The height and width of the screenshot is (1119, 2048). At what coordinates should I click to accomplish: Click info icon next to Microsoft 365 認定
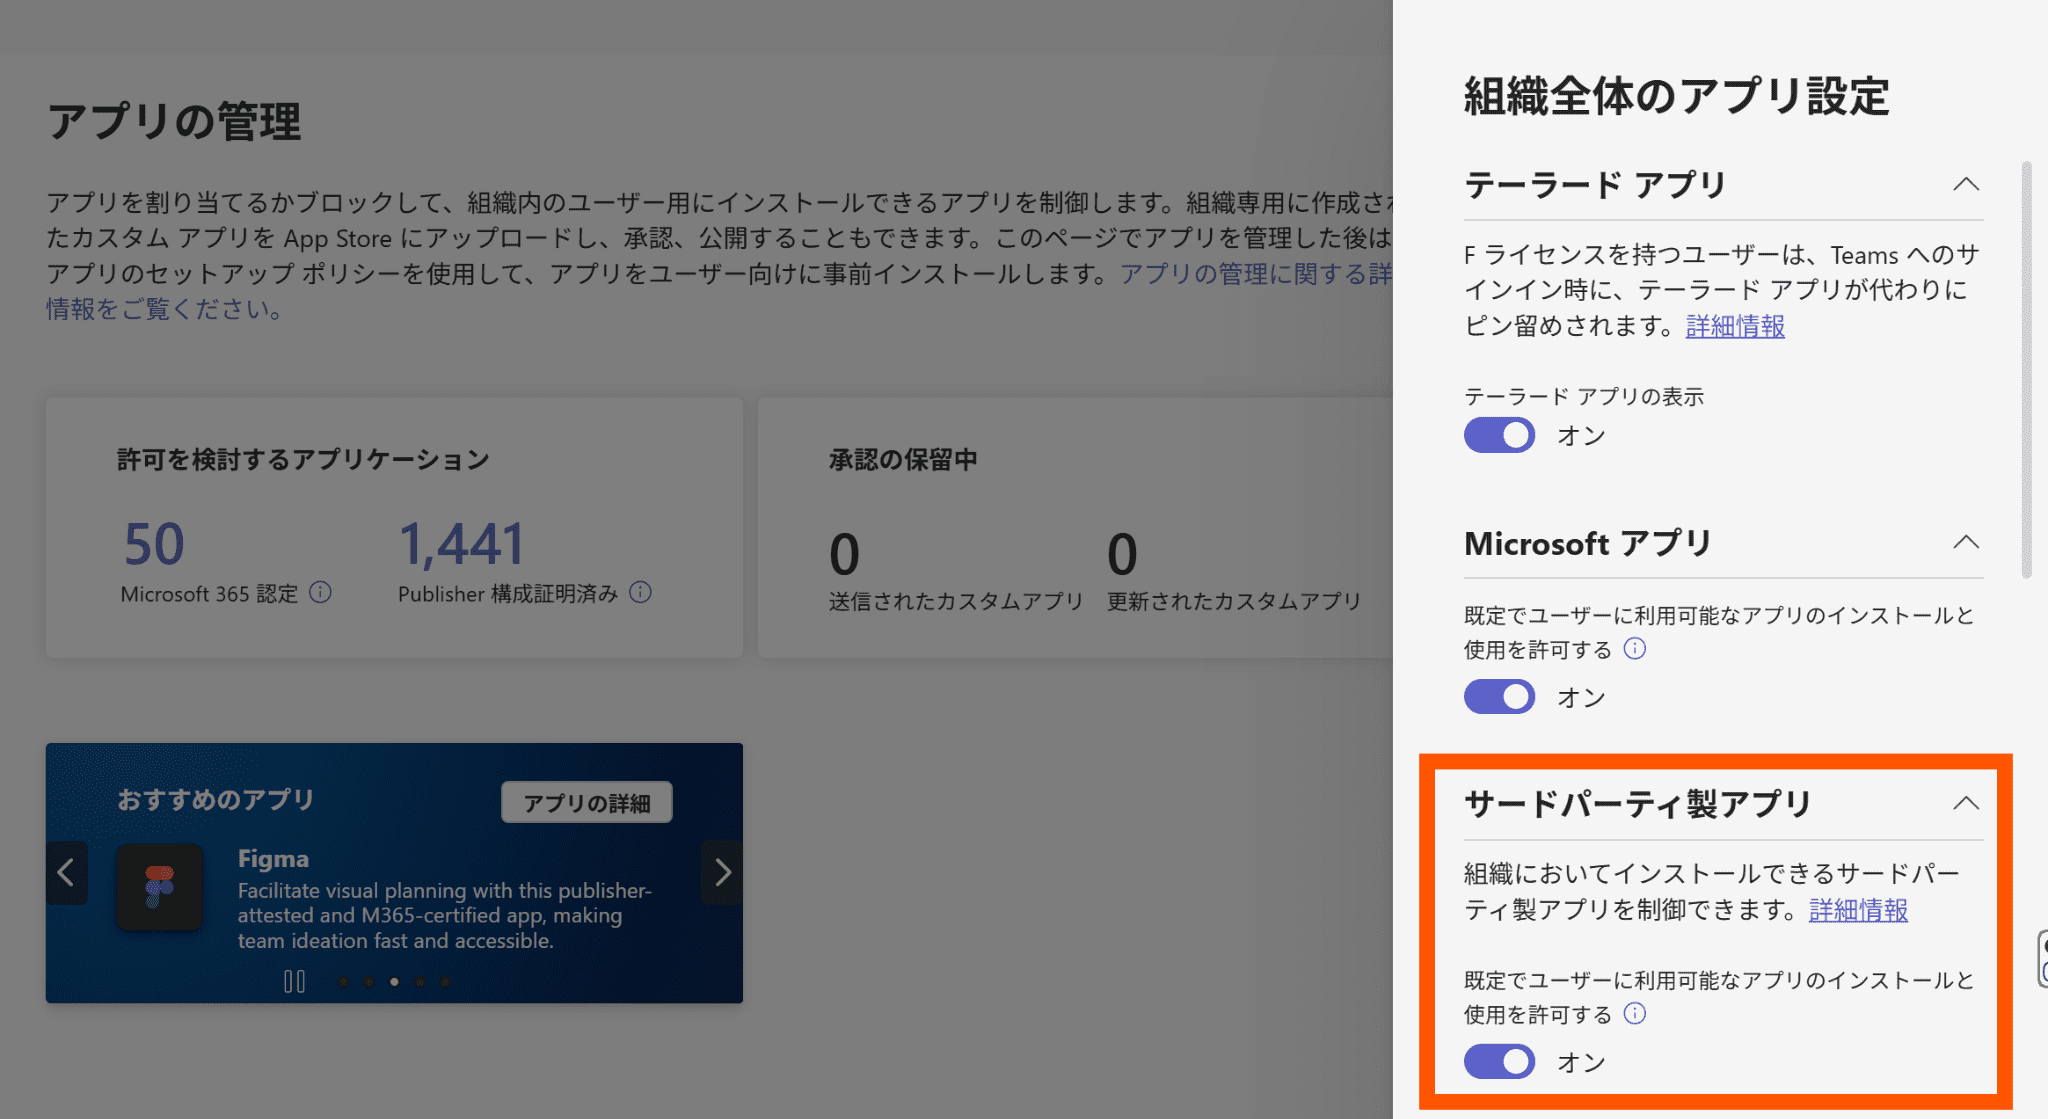pyautogui.click(x=320, y=593)
